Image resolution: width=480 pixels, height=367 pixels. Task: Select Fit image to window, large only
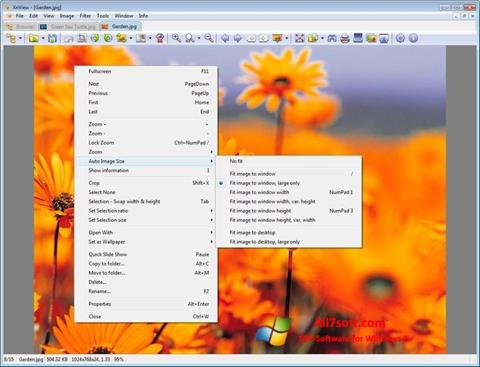click(x=289, y=183)
